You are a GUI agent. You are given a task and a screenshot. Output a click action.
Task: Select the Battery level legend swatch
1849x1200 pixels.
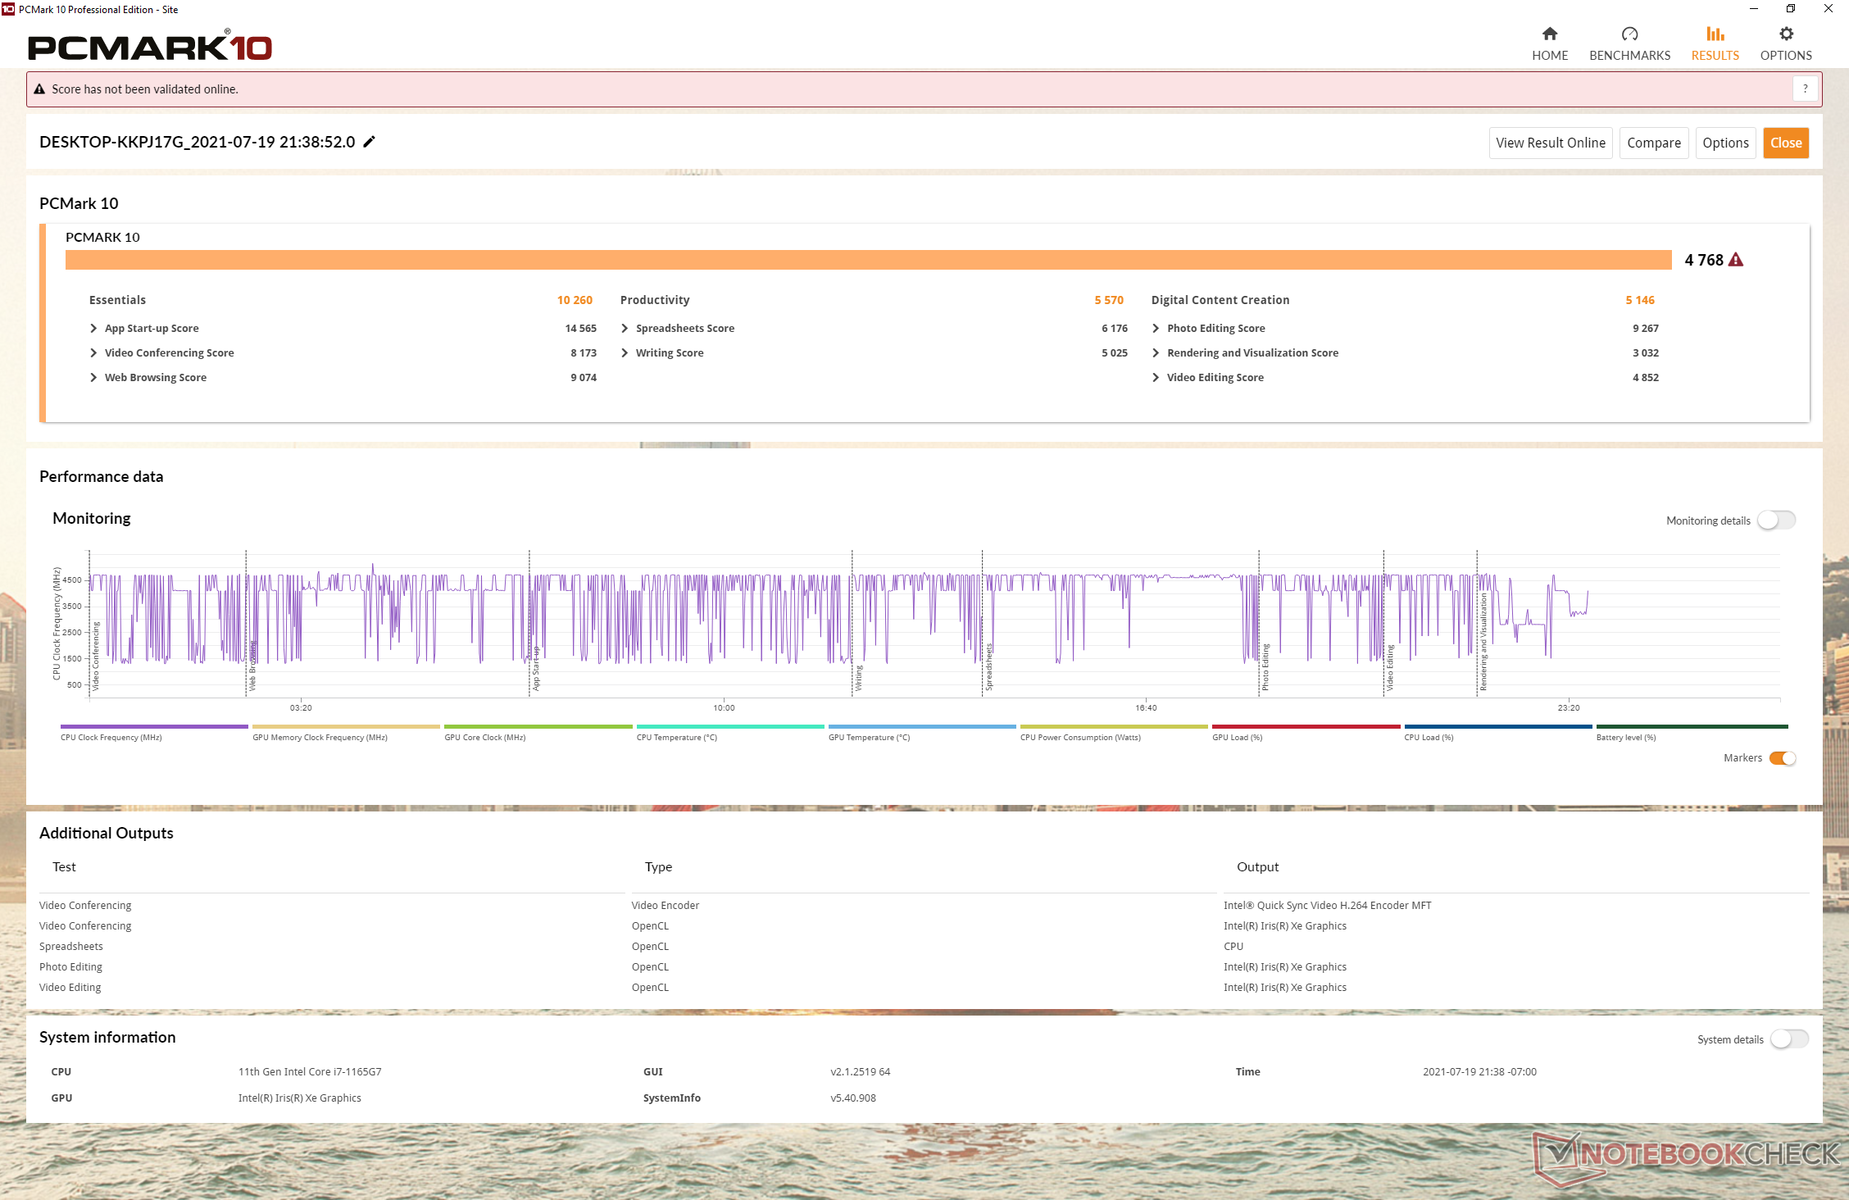click(1692, 727)
